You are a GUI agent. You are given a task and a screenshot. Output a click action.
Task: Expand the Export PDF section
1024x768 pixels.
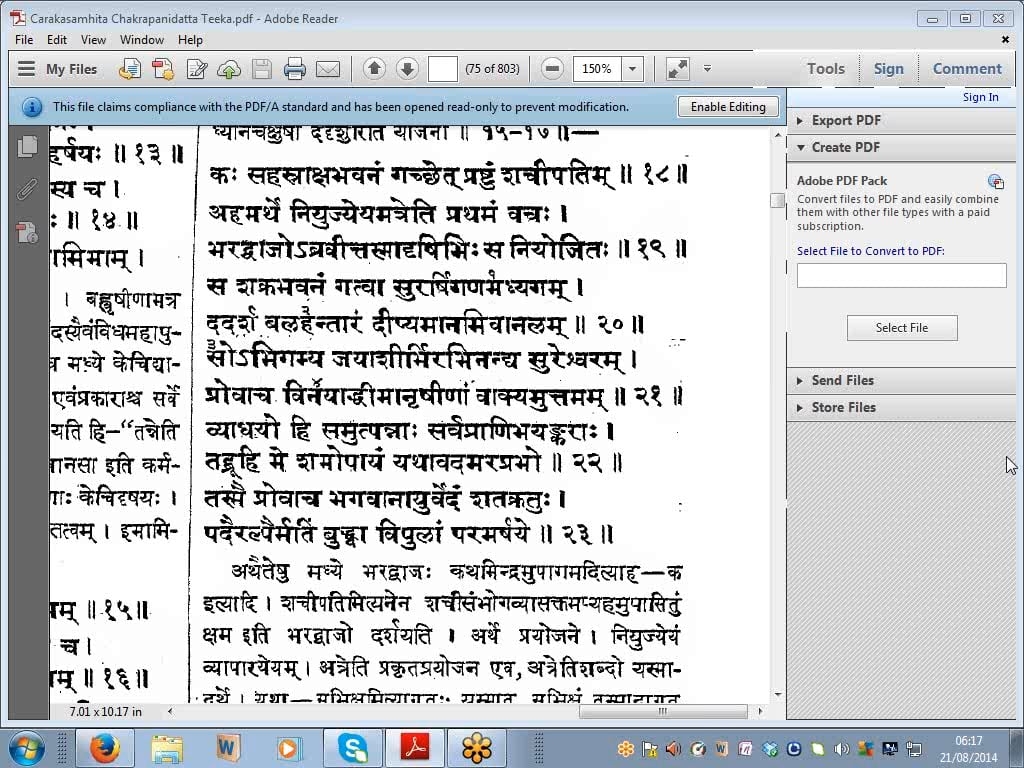[x=845, y=120]
